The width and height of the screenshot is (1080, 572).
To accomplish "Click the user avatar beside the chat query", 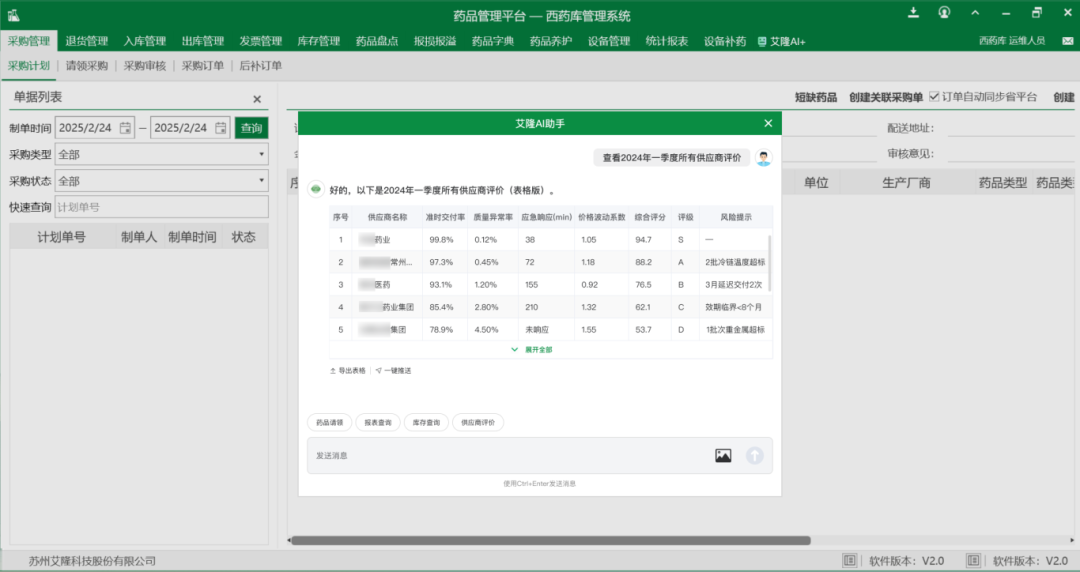I will pyautogui.click(x=763, y=158).
